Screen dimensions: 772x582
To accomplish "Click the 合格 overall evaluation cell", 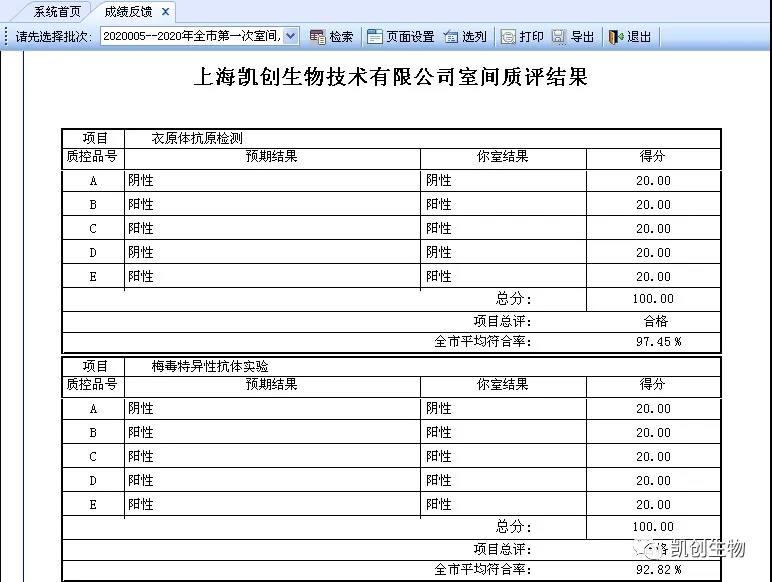I will point(655,321).
